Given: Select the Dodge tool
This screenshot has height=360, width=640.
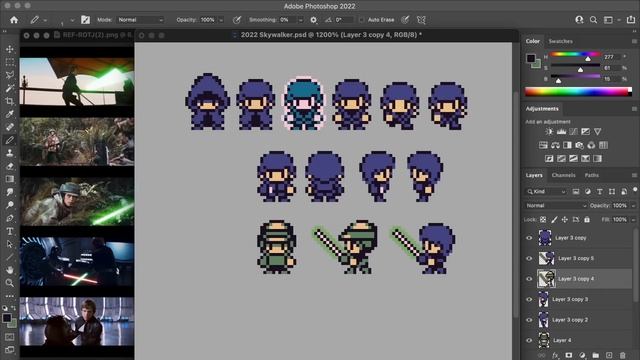Looking at the screenshot, I should [10, 205].
